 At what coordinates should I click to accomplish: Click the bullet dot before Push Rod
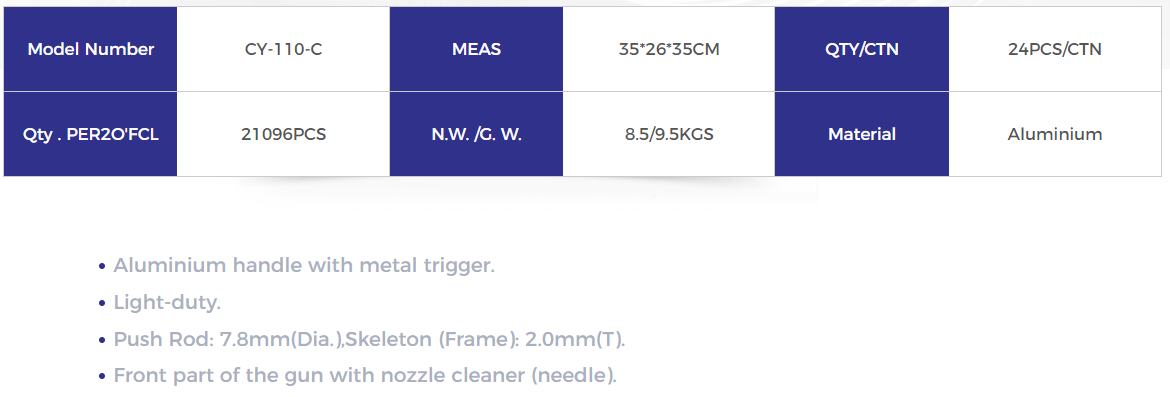pos(102,341)
